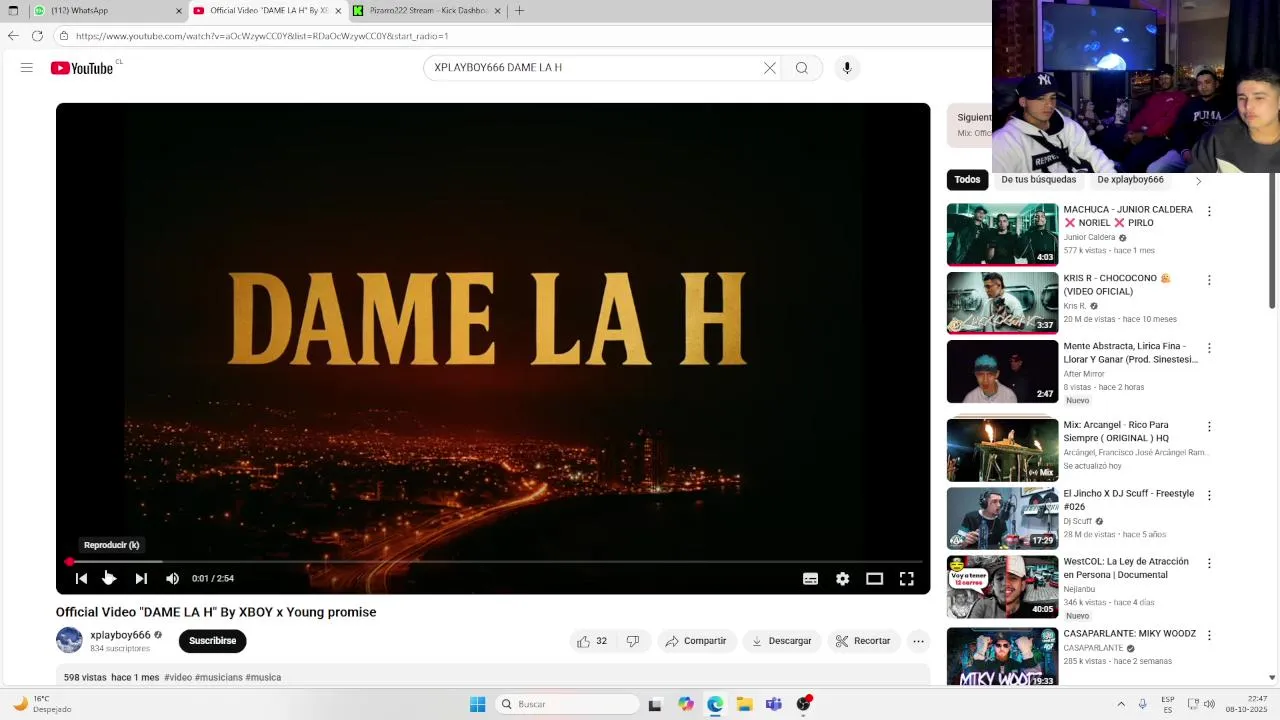1280x720 pixels.
Task: Open the Mix: Arcangel - Rico Para Siempre playlist
Action: tap(1002, 450)
